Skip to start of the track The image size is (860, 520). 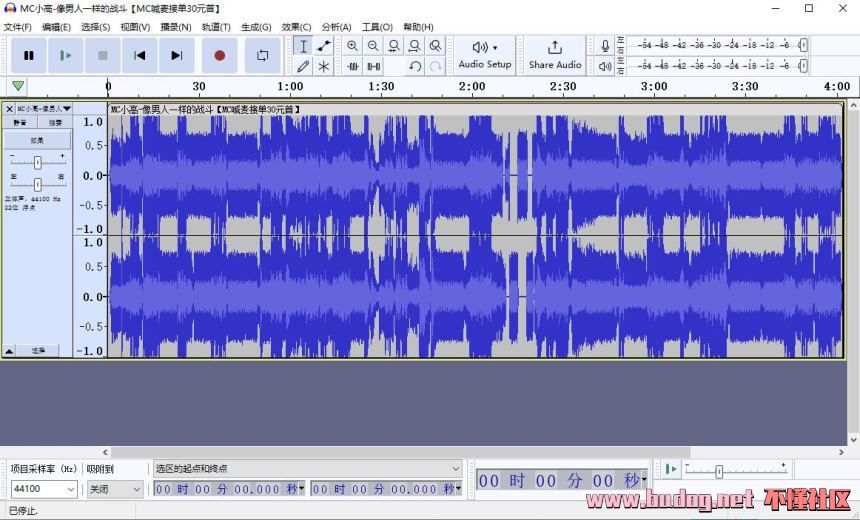140,56
